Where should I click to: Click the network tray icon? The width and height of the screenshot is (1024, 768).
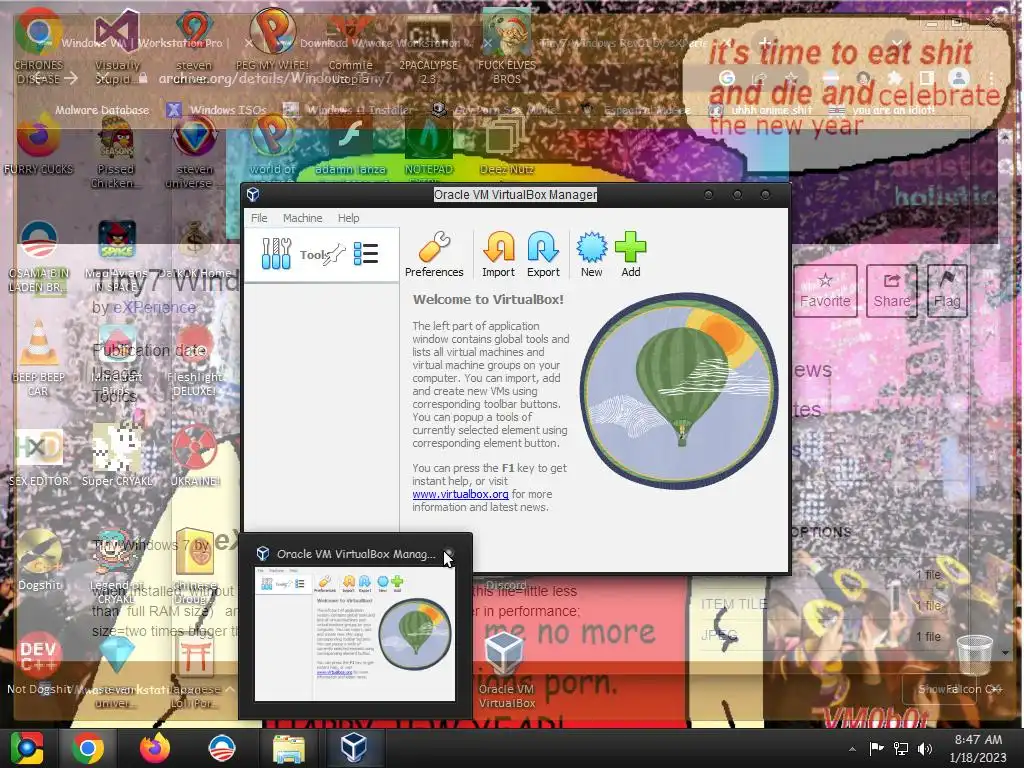(901, 748)
